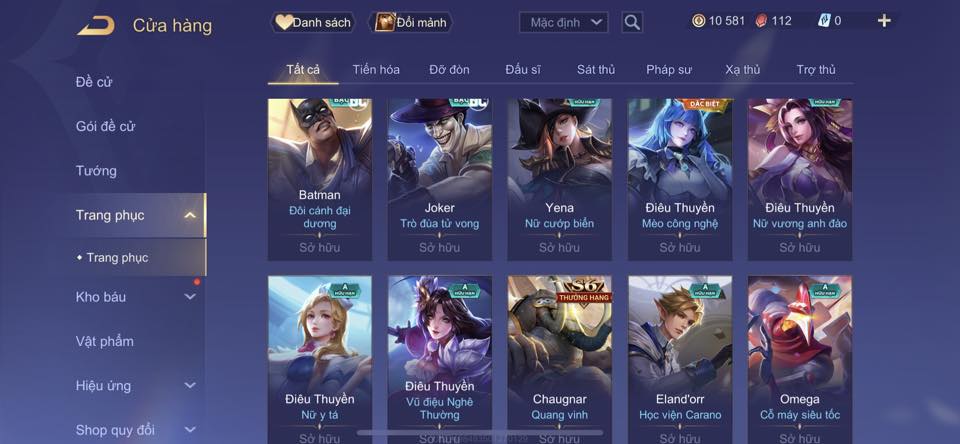Tap the plus icon to add currency
Image resolution: width=960 pixels, height=444 pixels.
883,21
